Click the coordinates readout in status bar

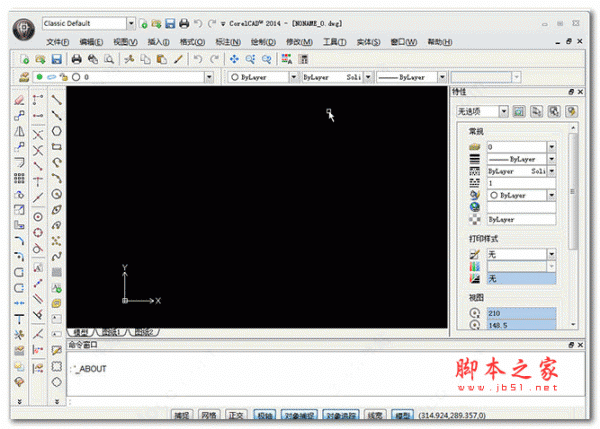click(x=452, y=415)
